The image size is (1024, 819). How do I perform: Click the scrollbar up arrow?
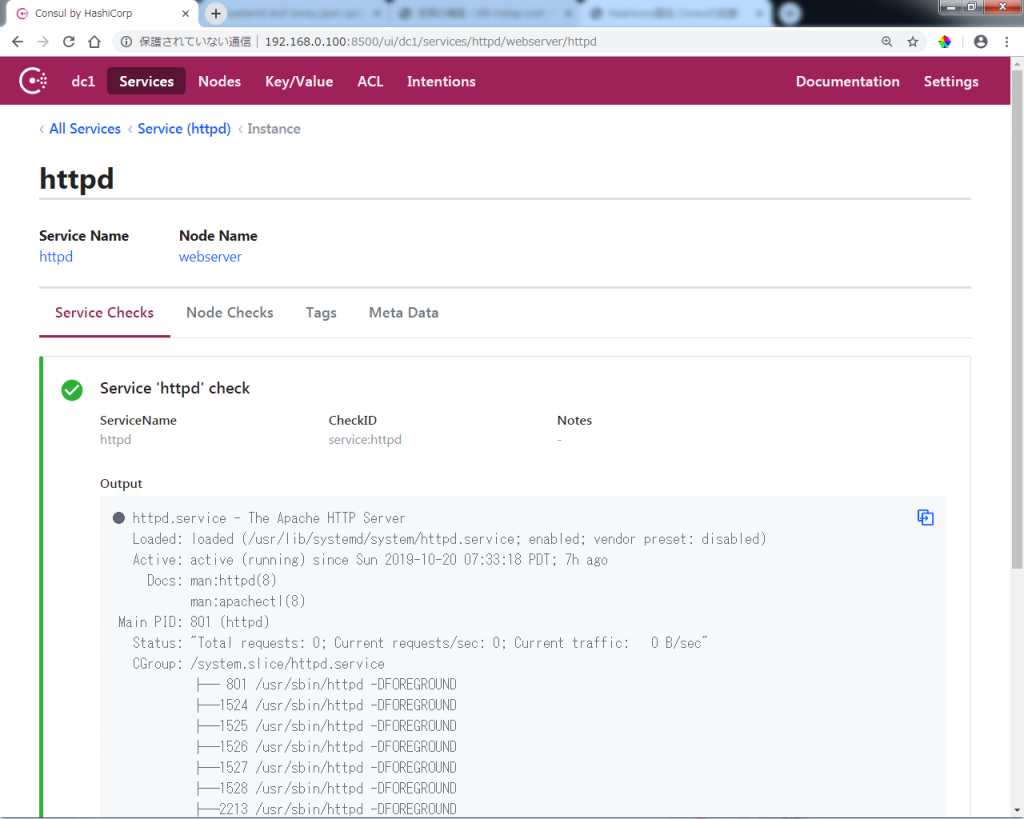(x=1017, y=63)
